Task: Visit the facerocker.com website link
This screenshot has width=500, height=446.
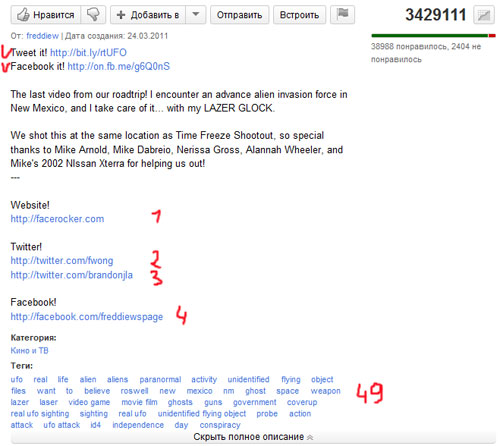Action: [57, 219]
